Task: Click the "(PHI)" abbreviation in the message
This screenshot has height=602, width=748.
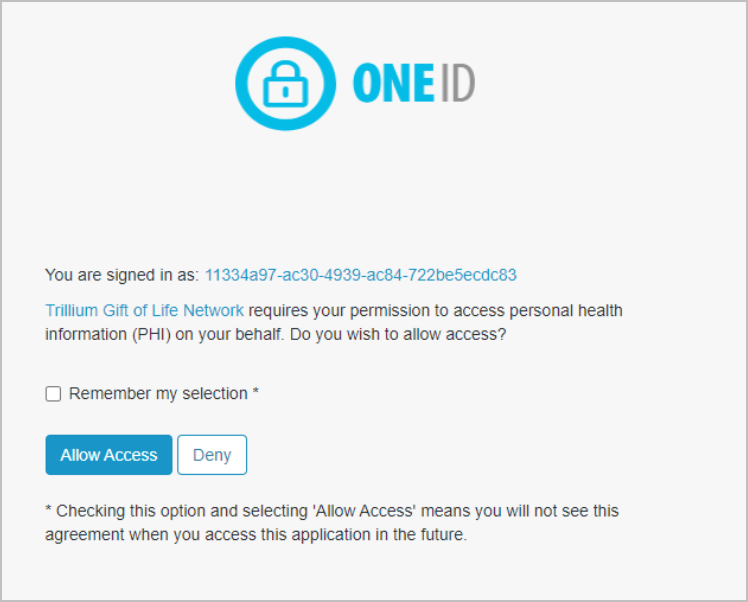Action: point(151,334)
